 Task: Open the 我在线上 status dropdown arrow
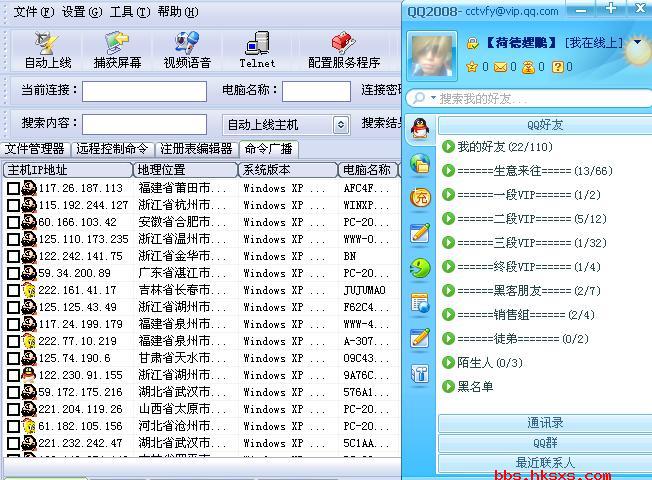[638, 43]
